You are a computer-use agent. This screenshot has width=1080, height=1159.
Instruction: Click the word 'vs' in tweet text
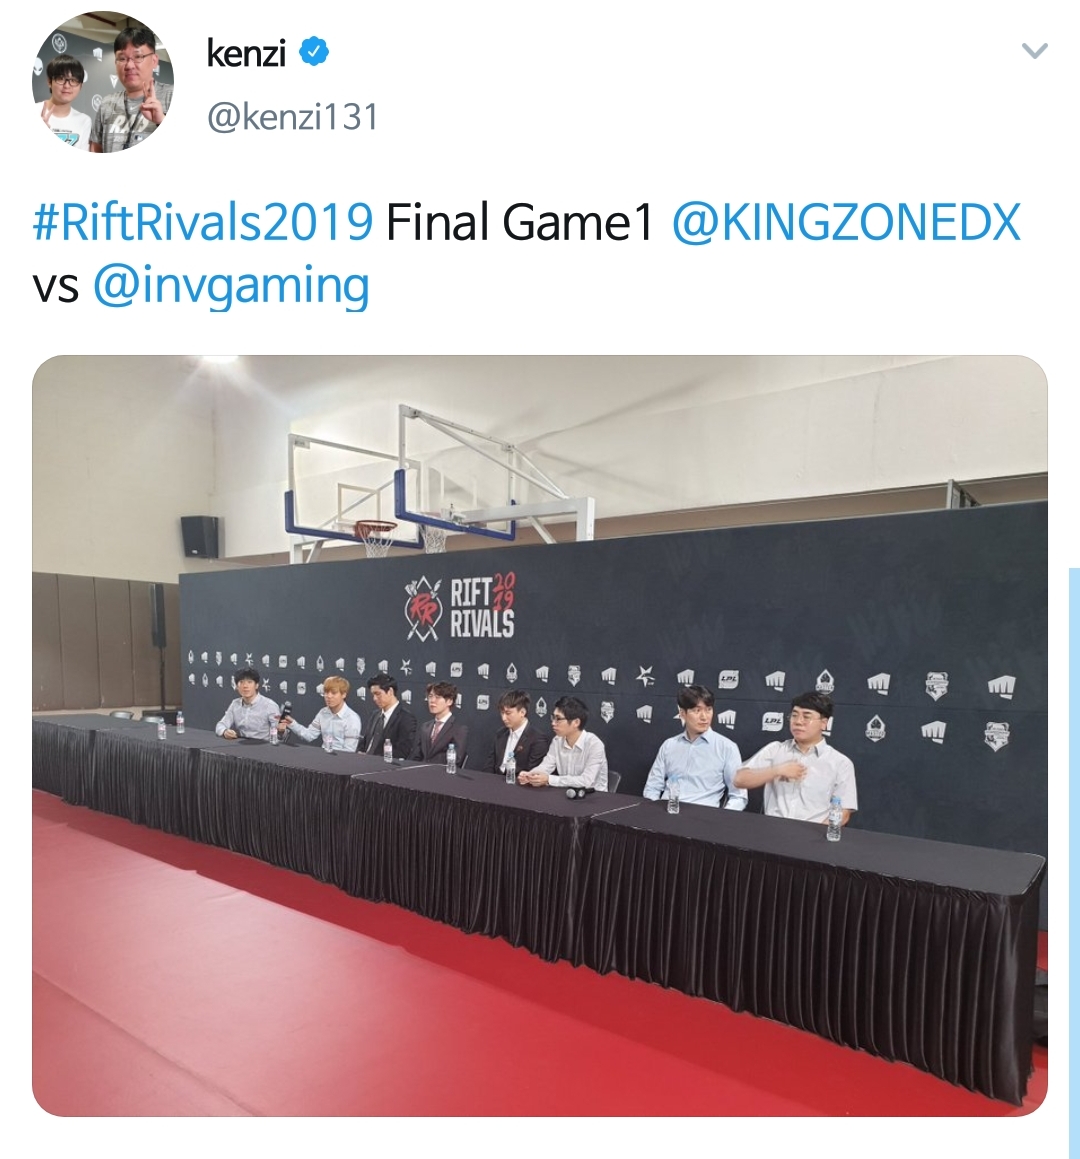(55, 287)
